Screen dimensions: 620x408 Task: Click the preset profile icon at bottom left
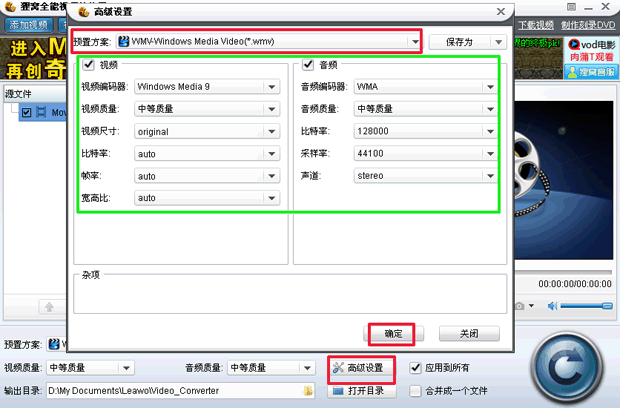[53, 344]
